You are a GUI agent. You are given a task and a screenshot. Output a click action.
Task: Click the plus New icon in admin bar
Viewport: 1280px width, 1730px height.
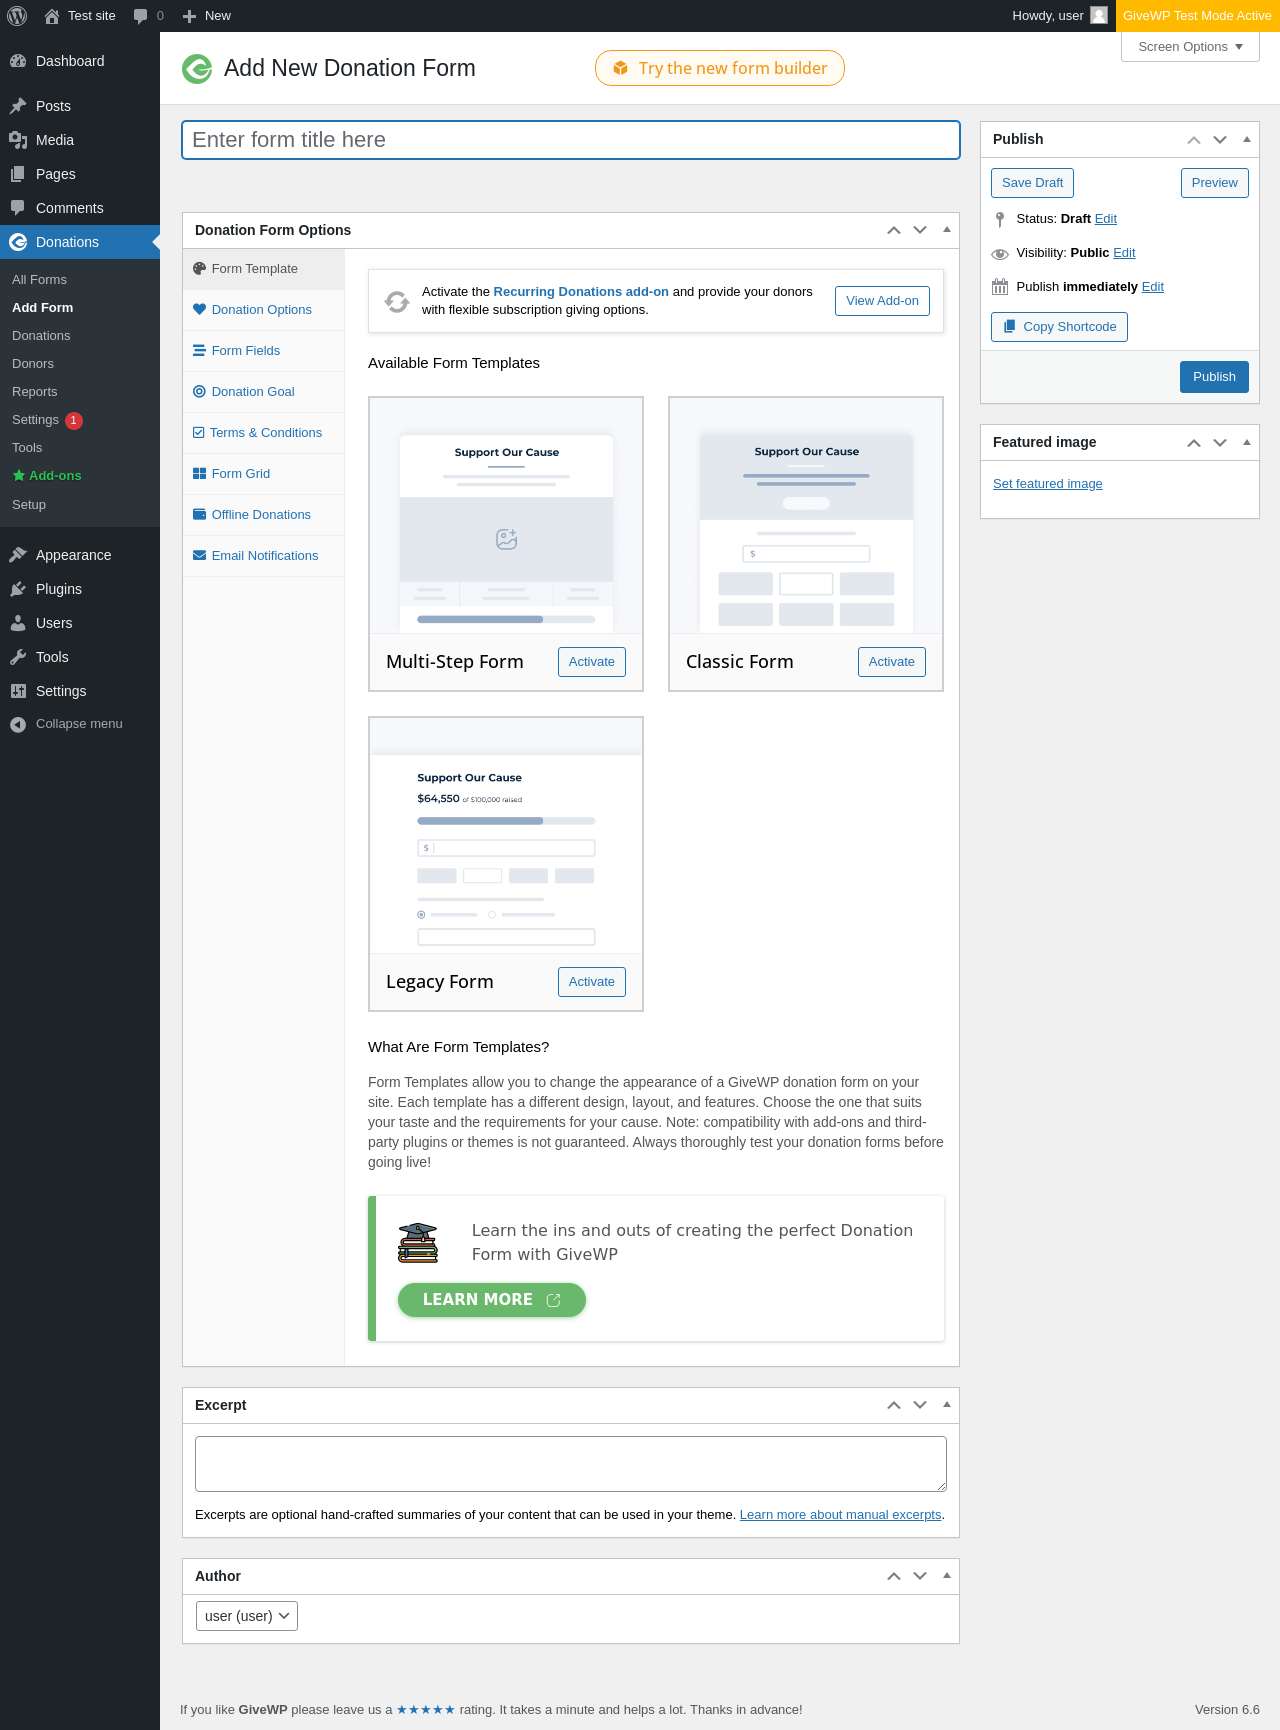coord(189,16)
